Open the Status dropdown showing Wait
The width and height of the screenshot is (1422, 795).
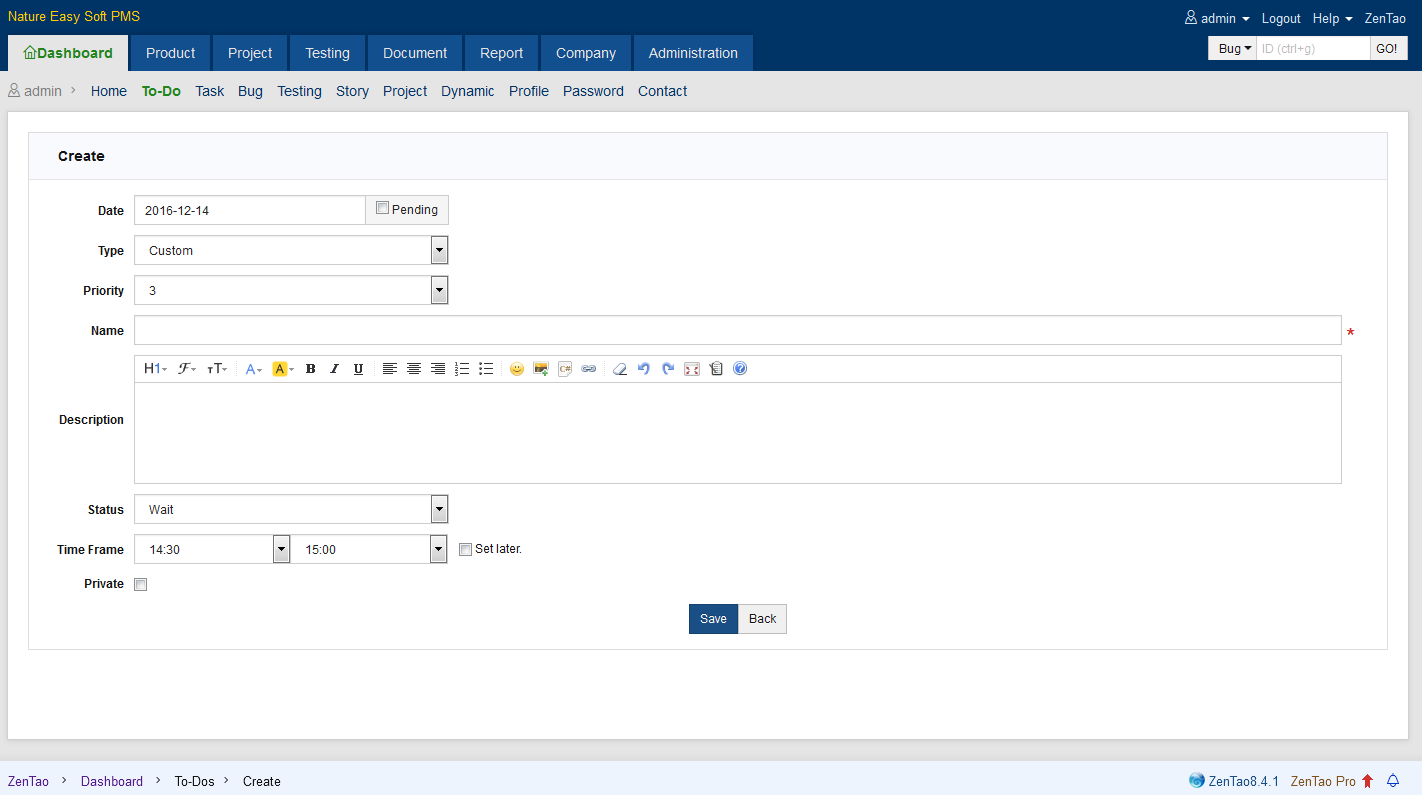[291, 509]
